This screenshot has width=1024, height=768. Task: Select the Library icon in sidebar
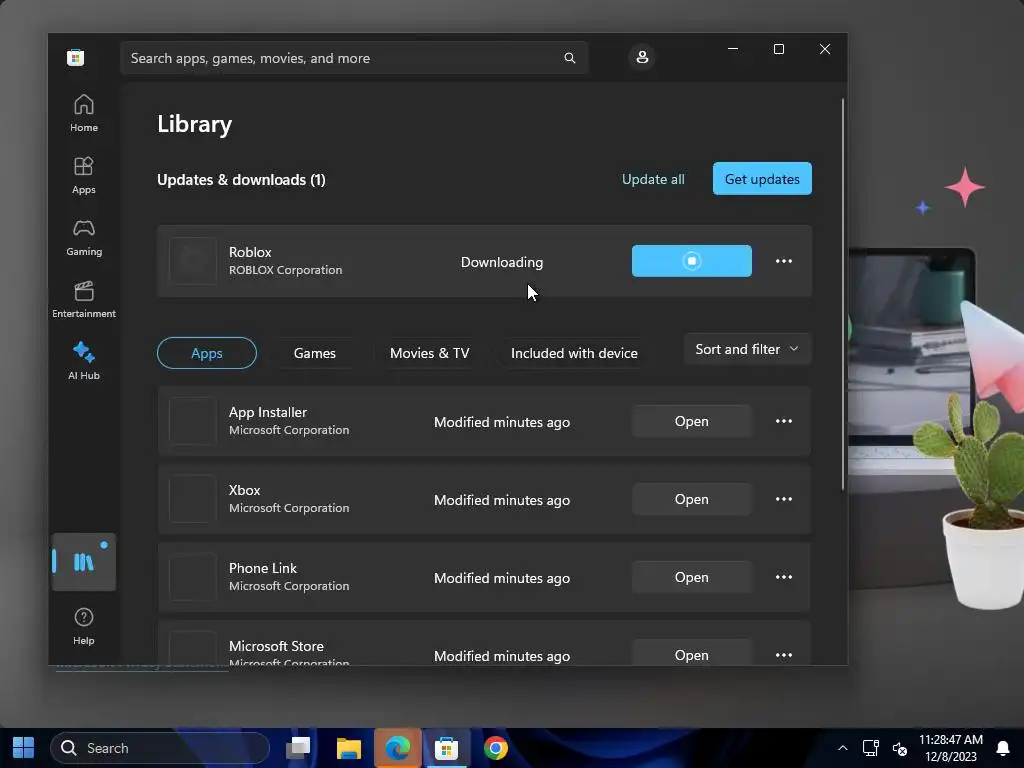(x=84, y=562)
